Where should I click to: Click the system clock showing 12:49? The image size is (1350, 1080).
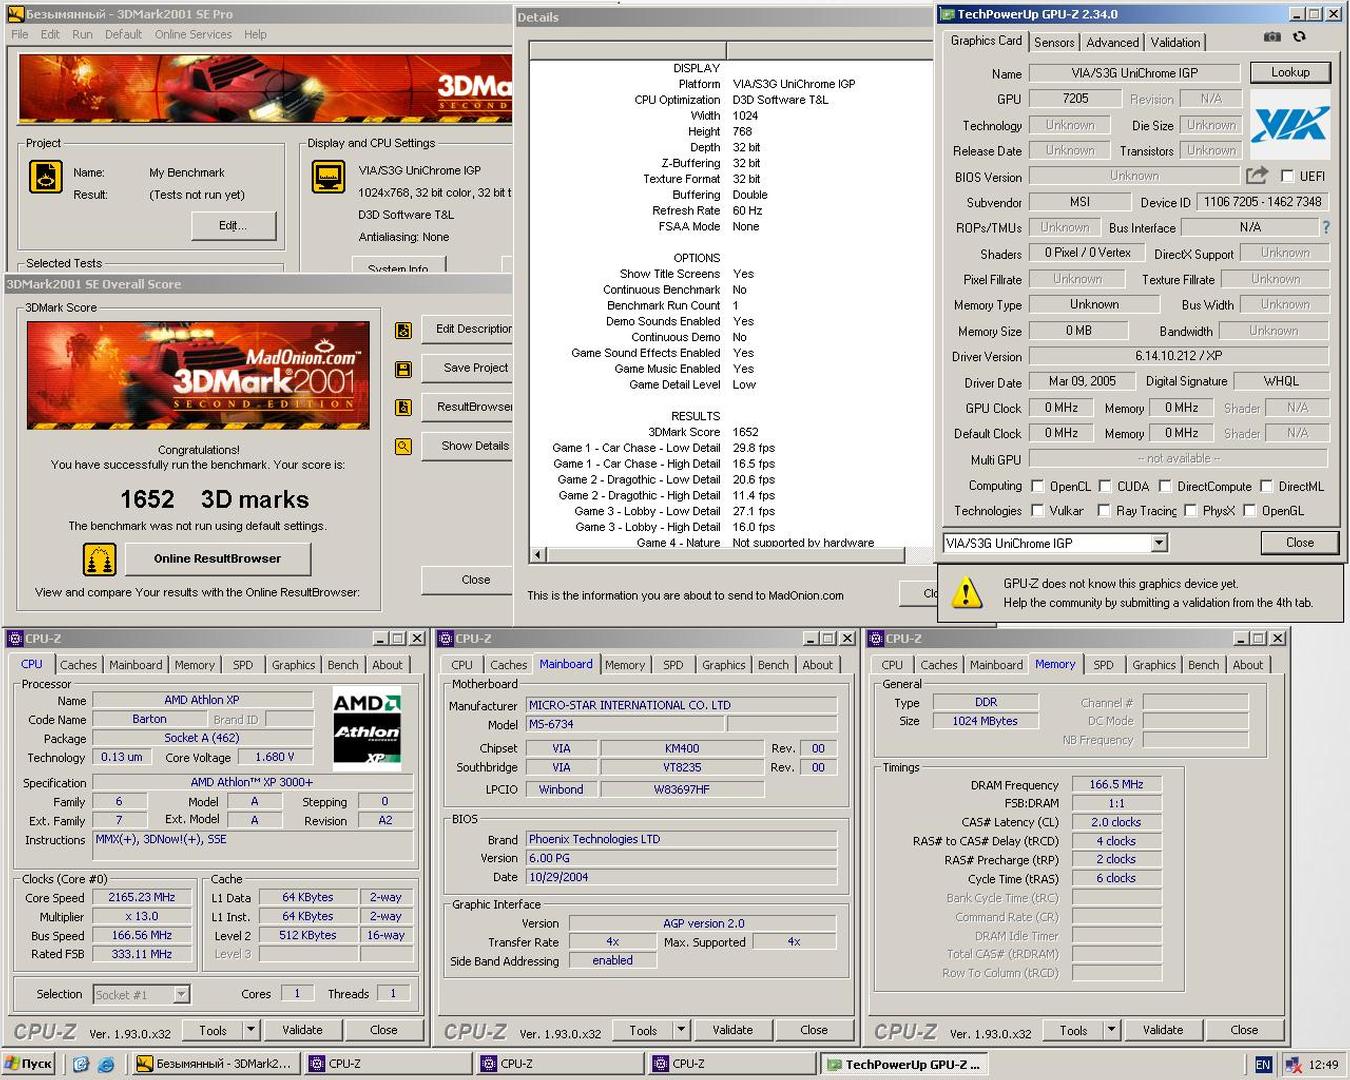pos(1323,1065)
